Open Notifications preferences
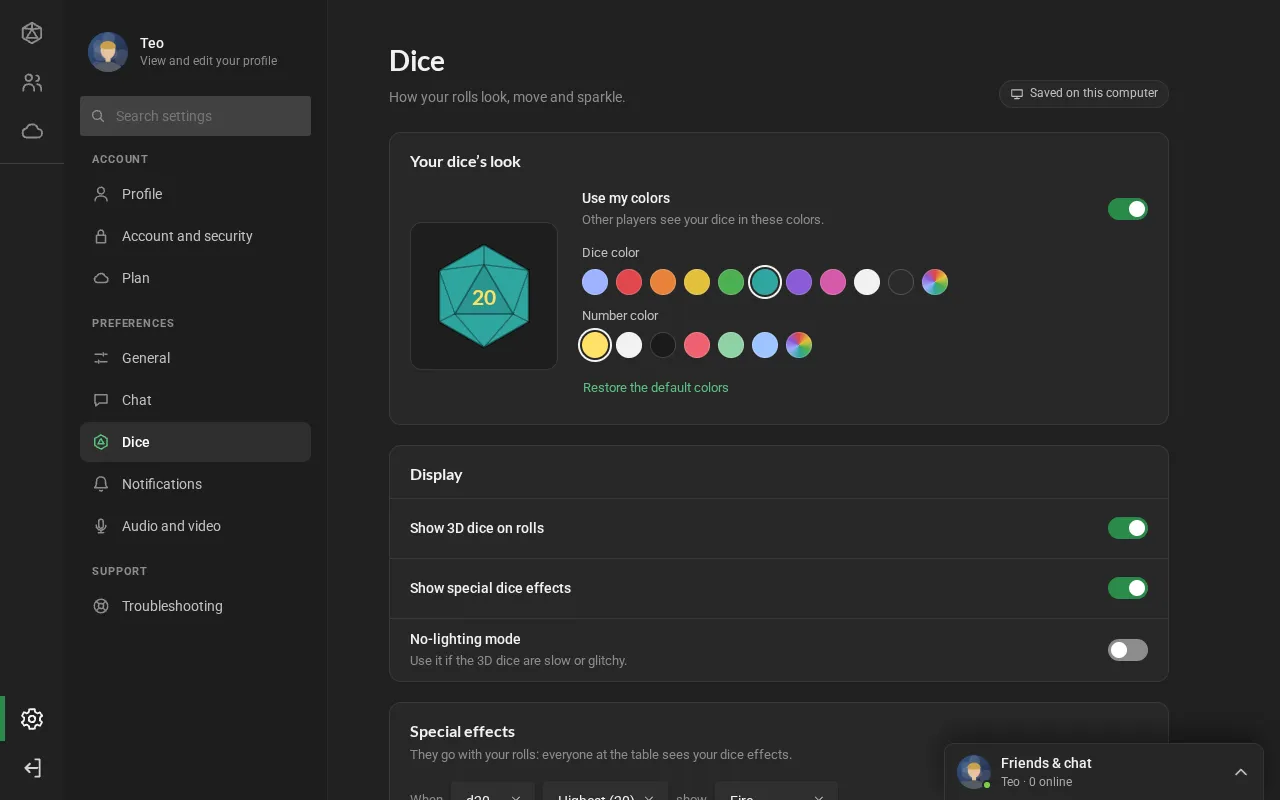1280x800 pixels. 195,484
